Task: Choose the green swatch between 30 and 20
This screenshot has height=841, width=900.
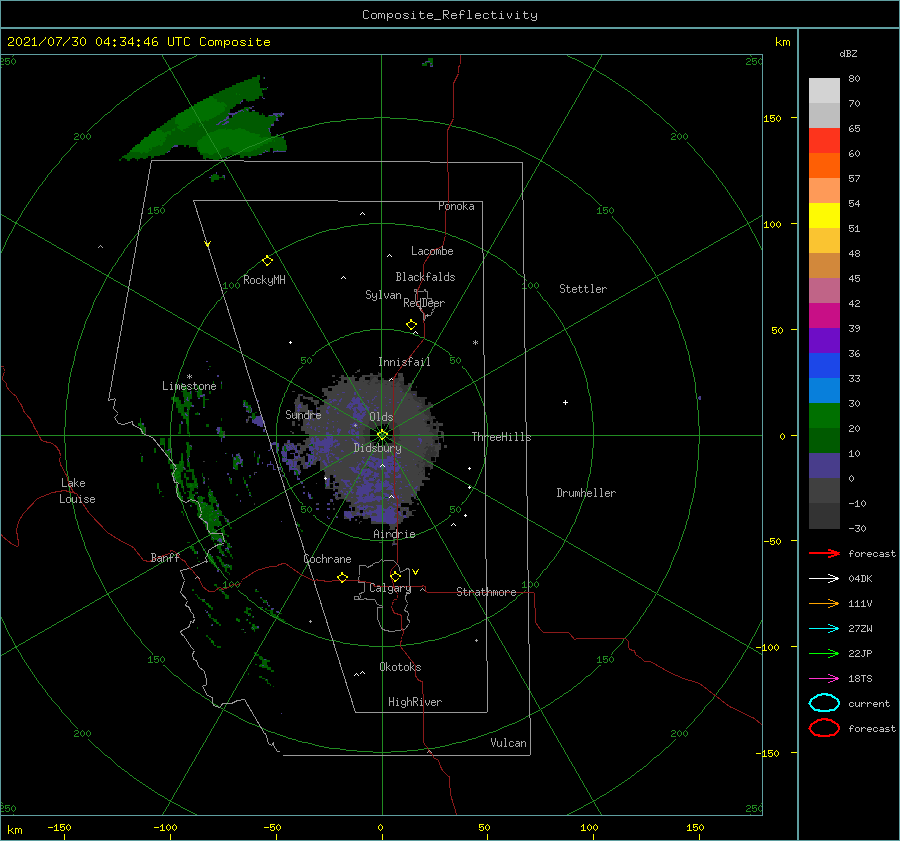Action: pyautogui.click(x=824, y=416)
